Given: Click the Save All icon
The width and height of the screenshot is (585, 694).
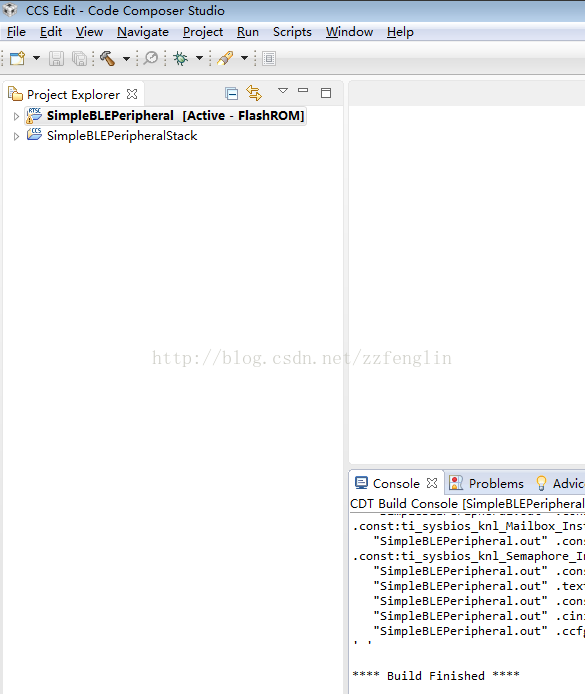Looking at the screenshot, I should pyautogui.click(x=80, y=58).
